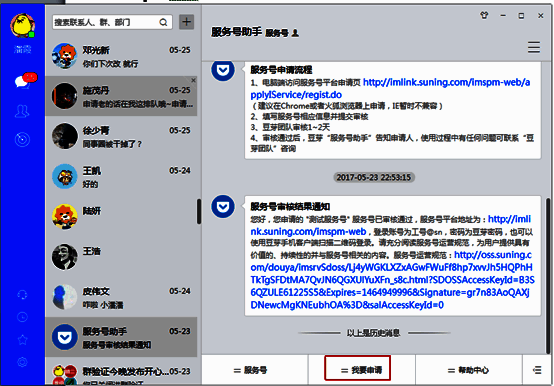Open the contacts list icon
The image size is (554, 386).
click(22, 111)
